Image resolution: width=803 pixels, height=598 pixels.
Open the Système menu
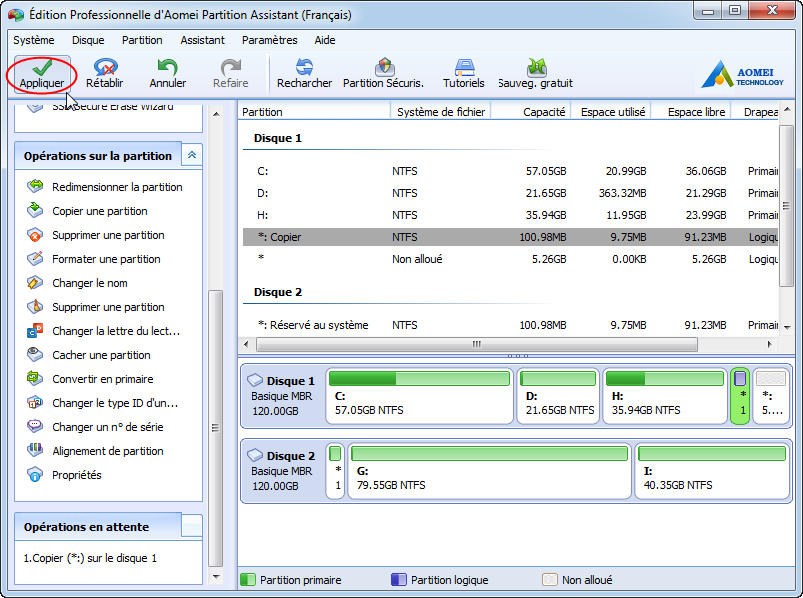pos(34,40)
